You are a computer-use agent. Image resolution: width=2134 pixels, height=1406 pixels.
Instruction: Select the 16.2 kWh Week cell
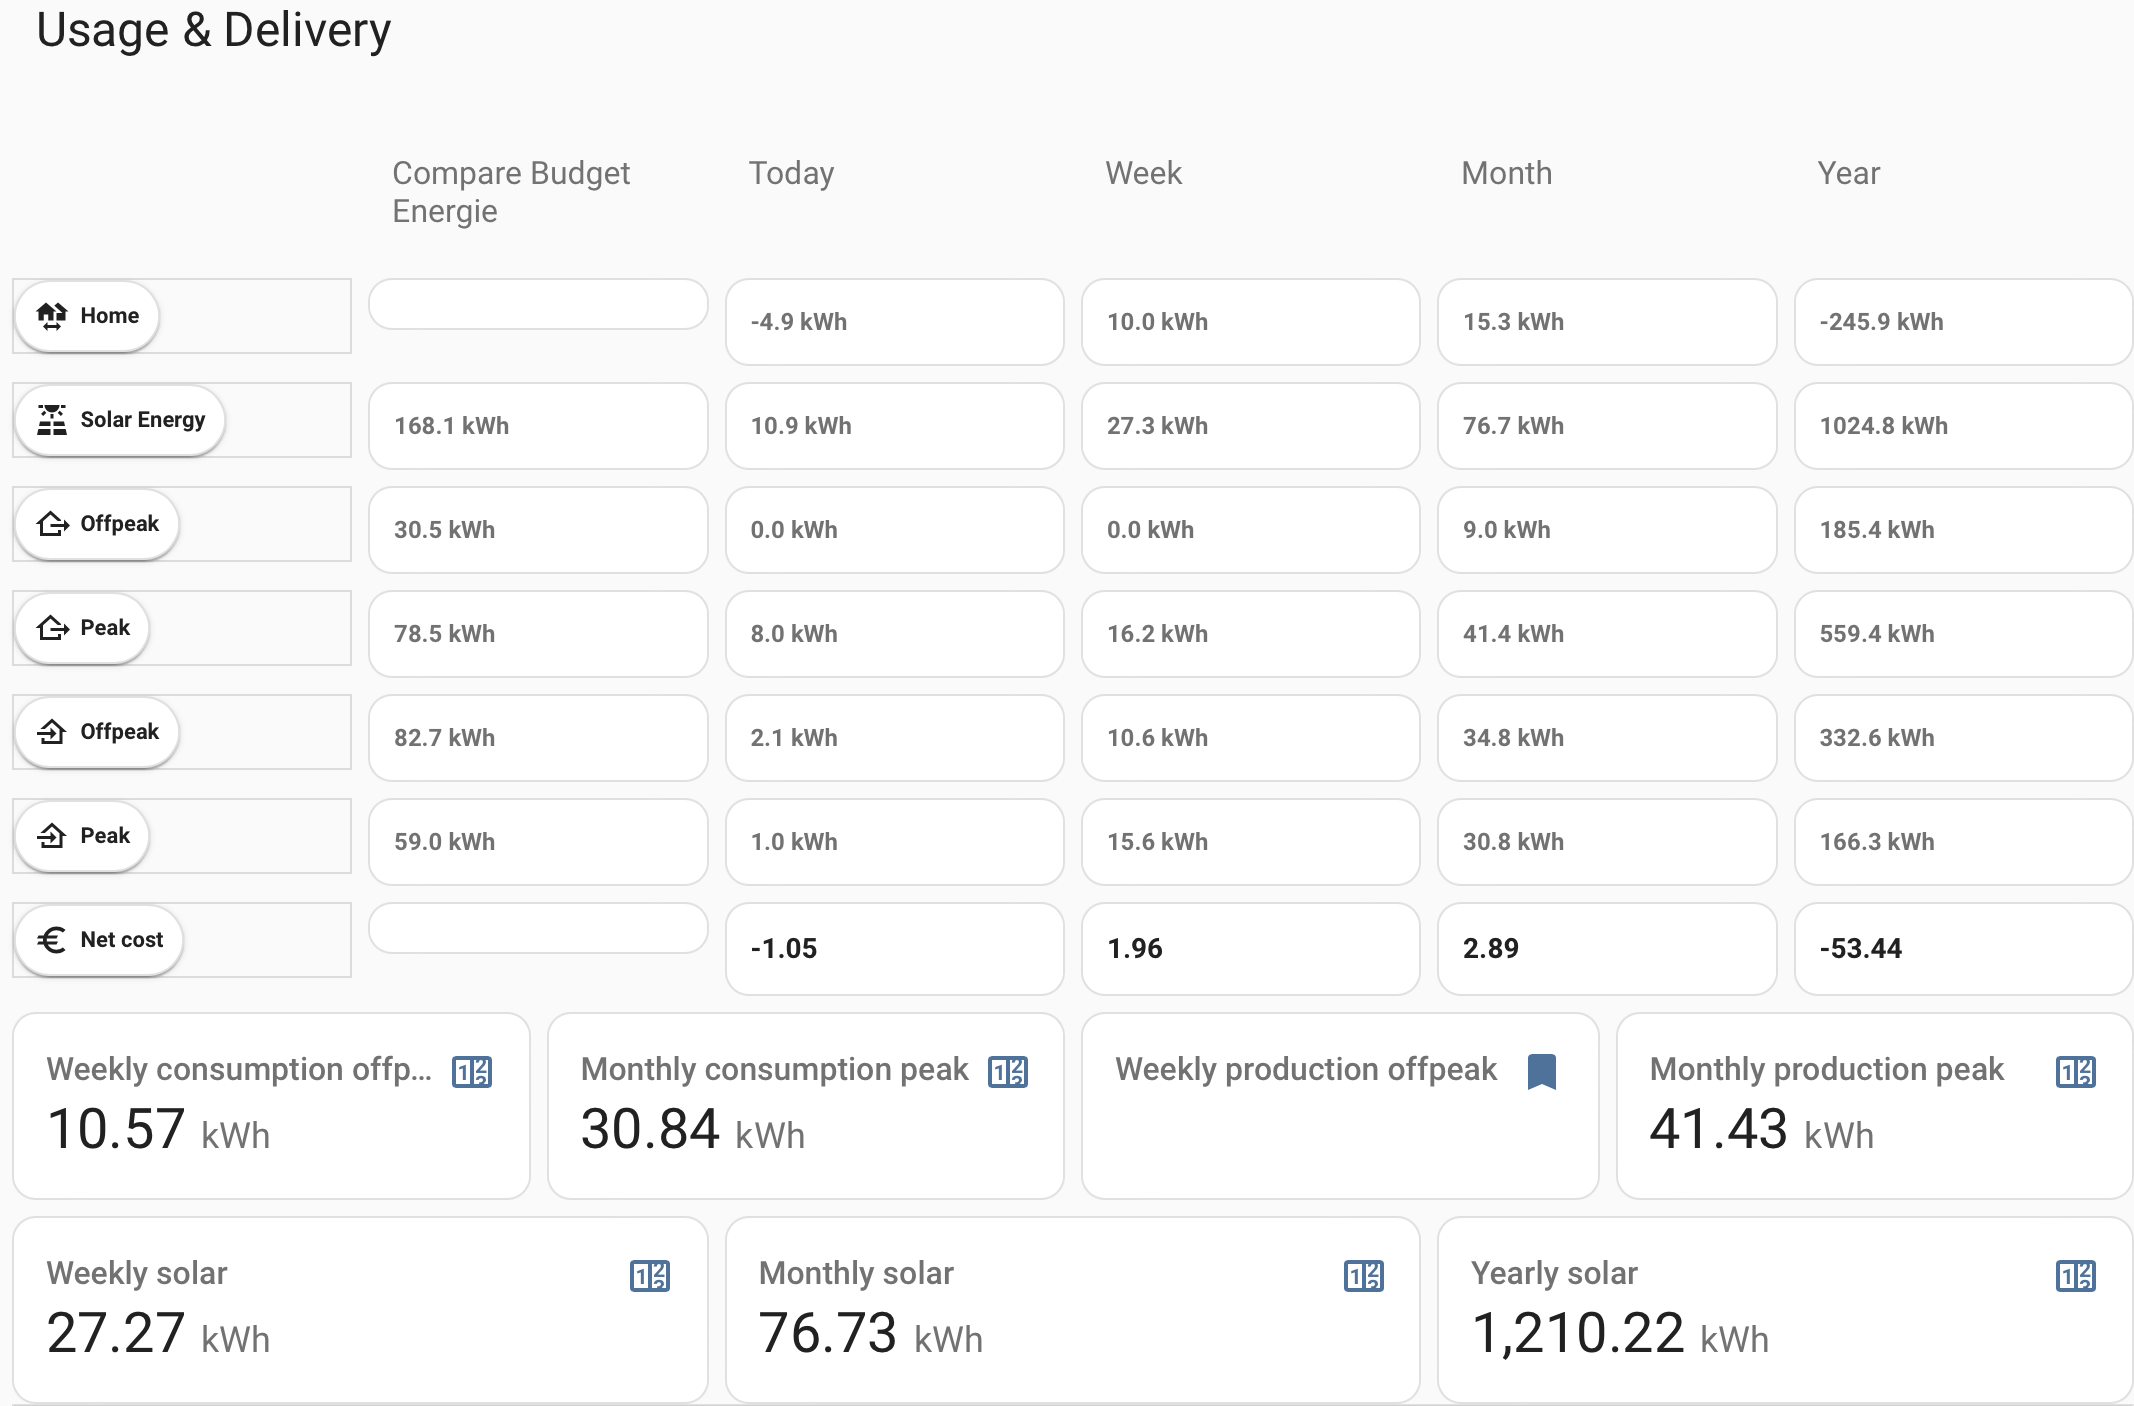pyautogui.click(x=1250, y=634)
